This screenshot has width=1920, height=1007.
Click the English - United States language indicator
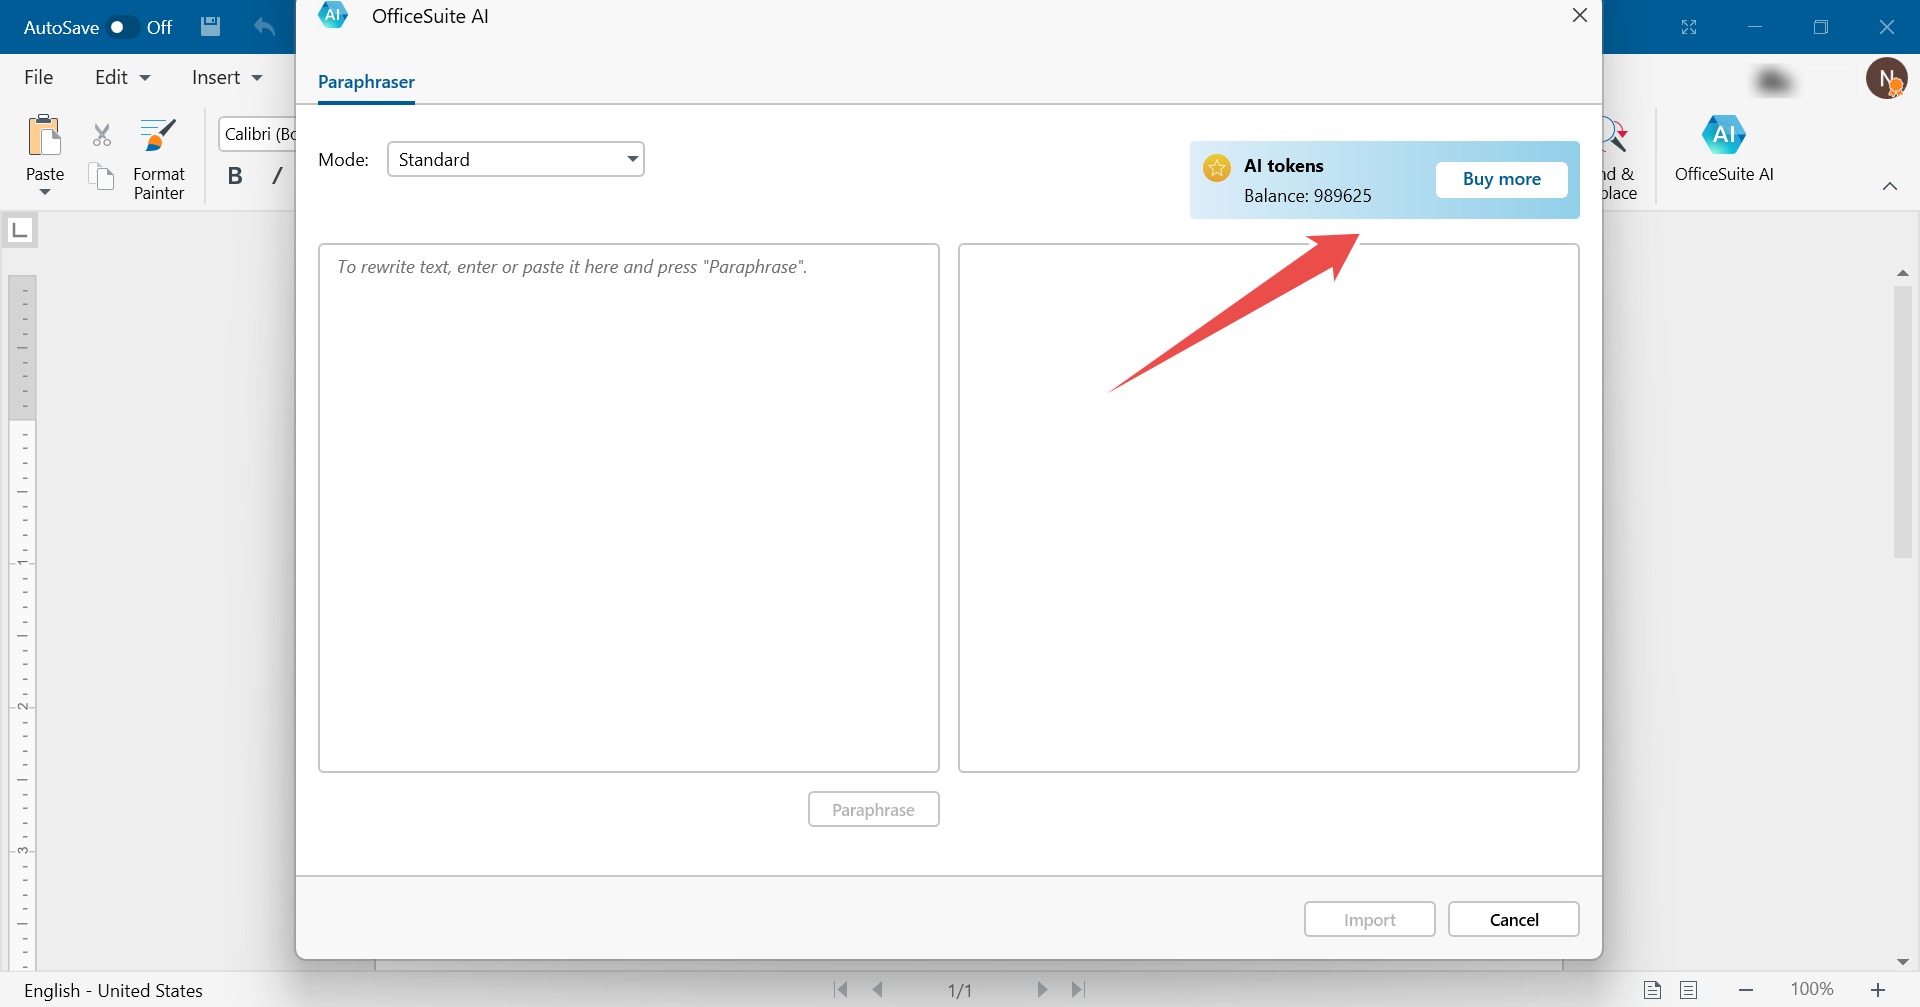(x=113, y=990)
